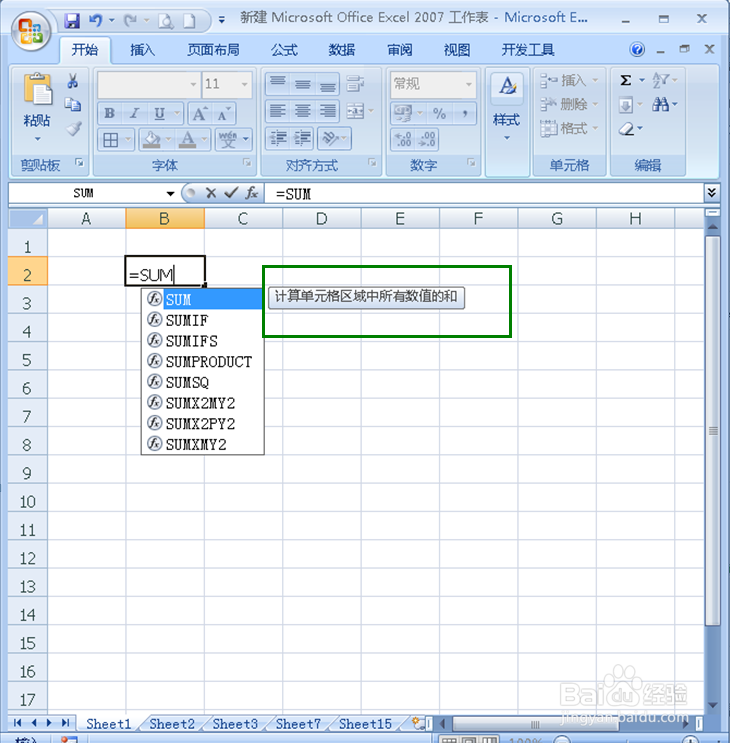Open the Sheet15 worksheet tab

coord(365,724)
